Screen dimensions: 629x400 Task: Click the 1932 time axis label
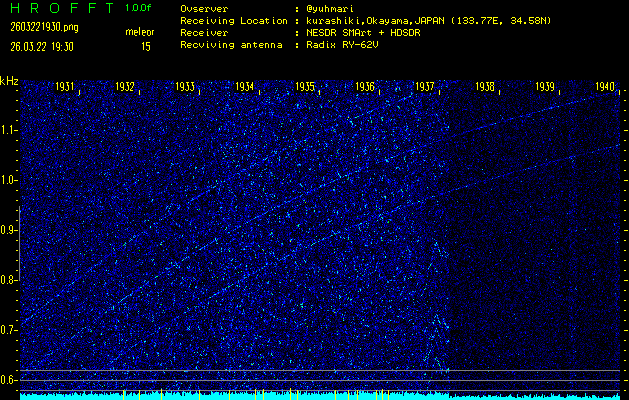[x=125, y=87]
